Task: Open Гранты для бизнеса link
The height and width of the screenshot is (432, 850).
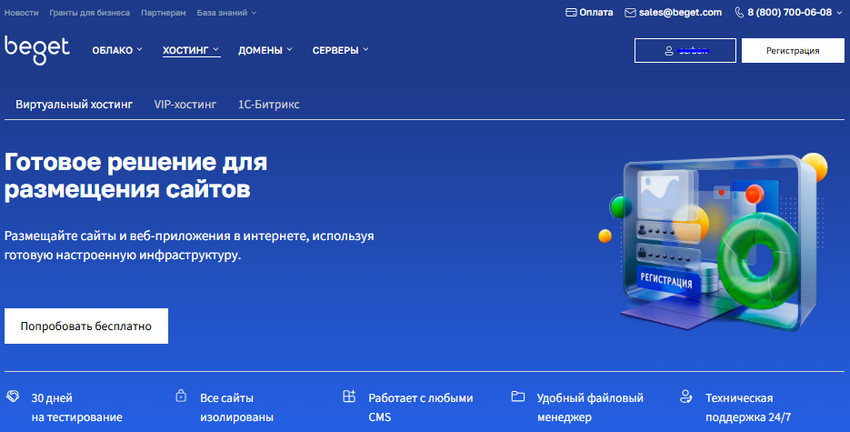Action: [x=89, y=12]
